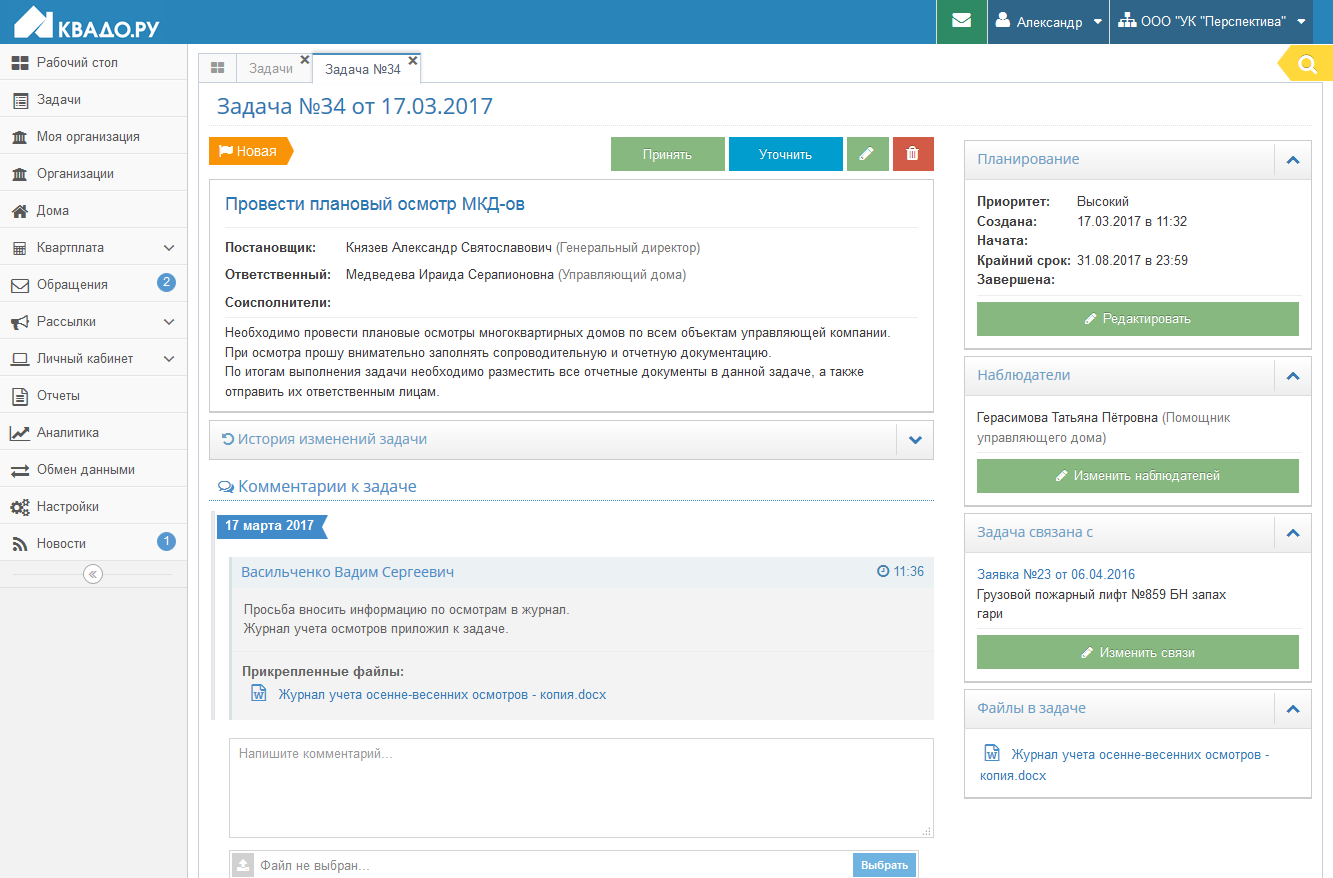Click the Отчеты document icon
Screen dimensions: 1333x878
20,396
